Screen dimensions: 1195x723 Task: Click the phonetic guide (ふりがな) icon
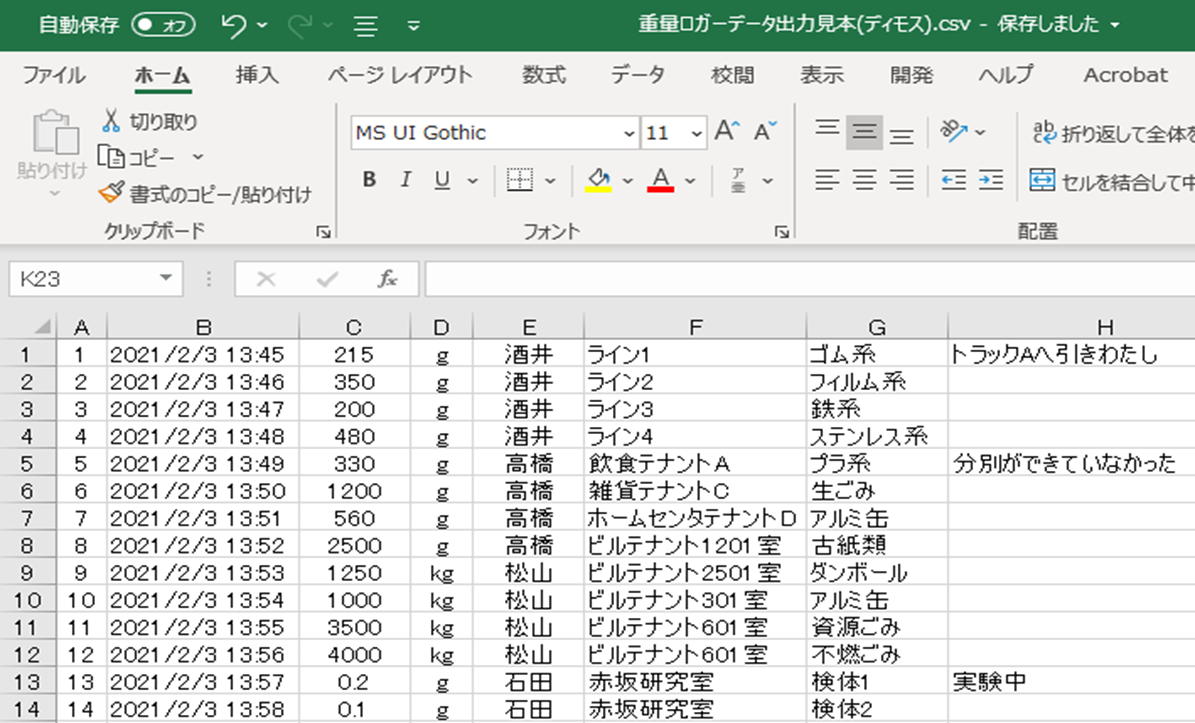click(738, 180)
